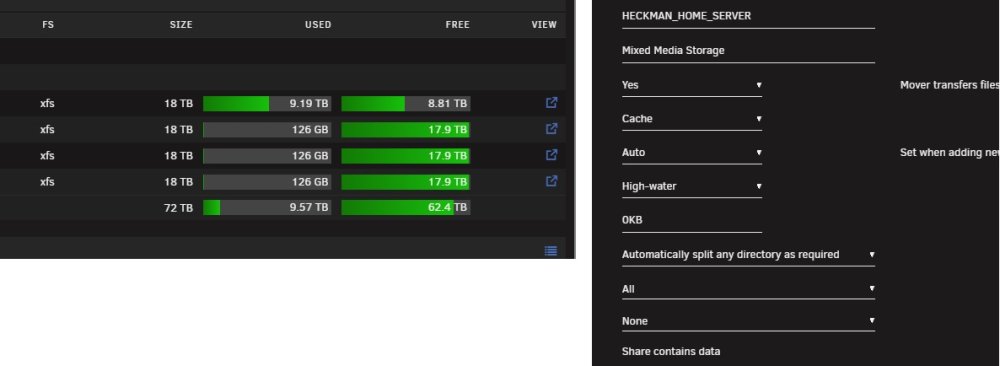Edit the 0KB minimum free space field
The width and height of the screenshot is (1000, 366).
coord(692,221)
